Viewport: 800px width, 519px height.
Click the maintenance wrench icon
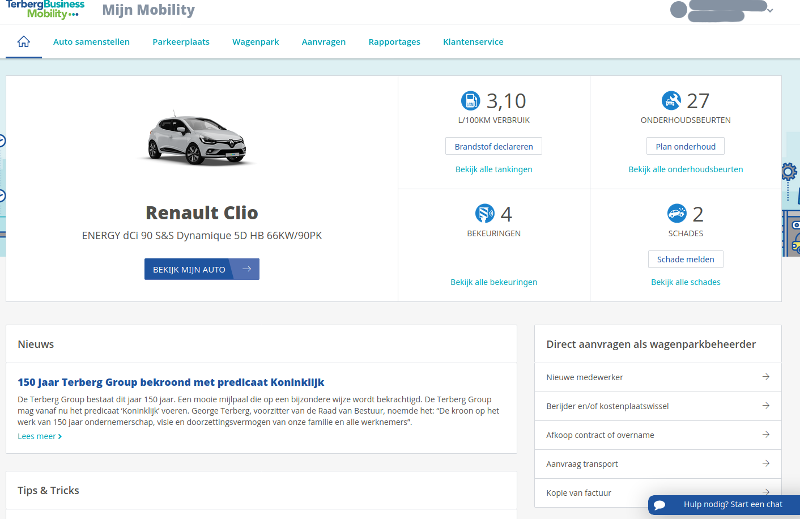click(671, 101)
